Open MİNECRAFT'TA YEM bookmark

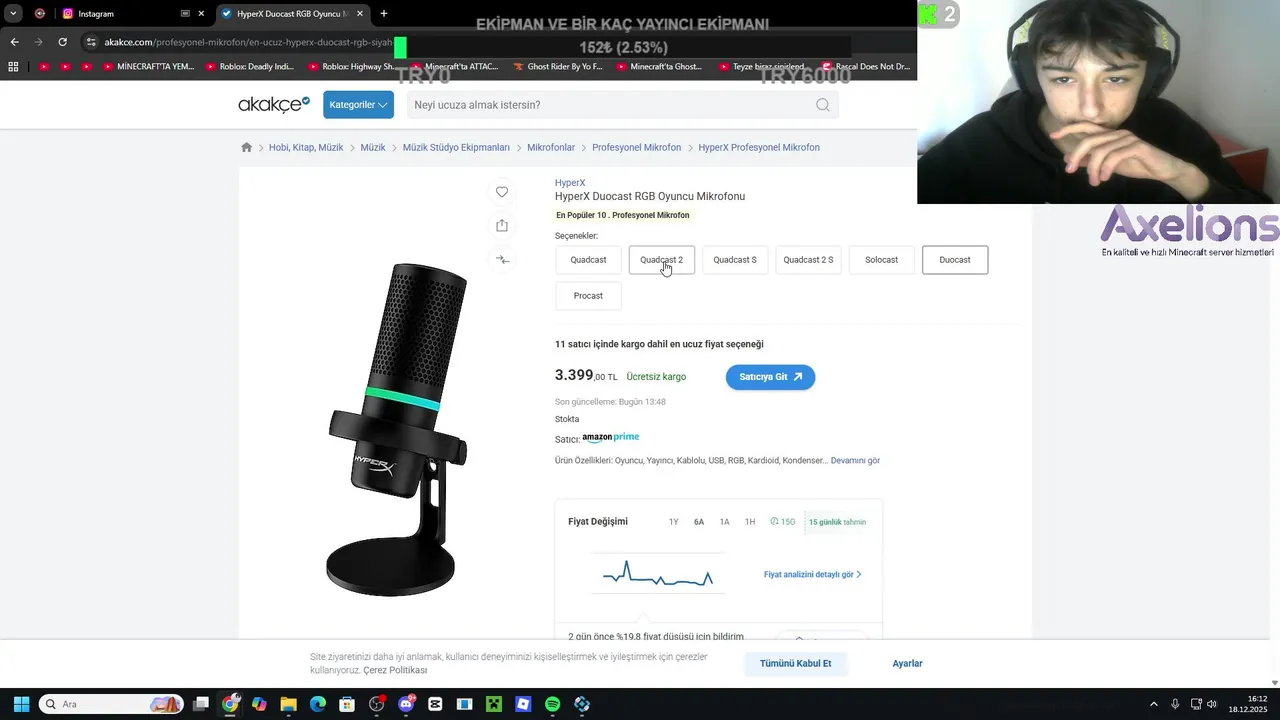click(147, 67)
